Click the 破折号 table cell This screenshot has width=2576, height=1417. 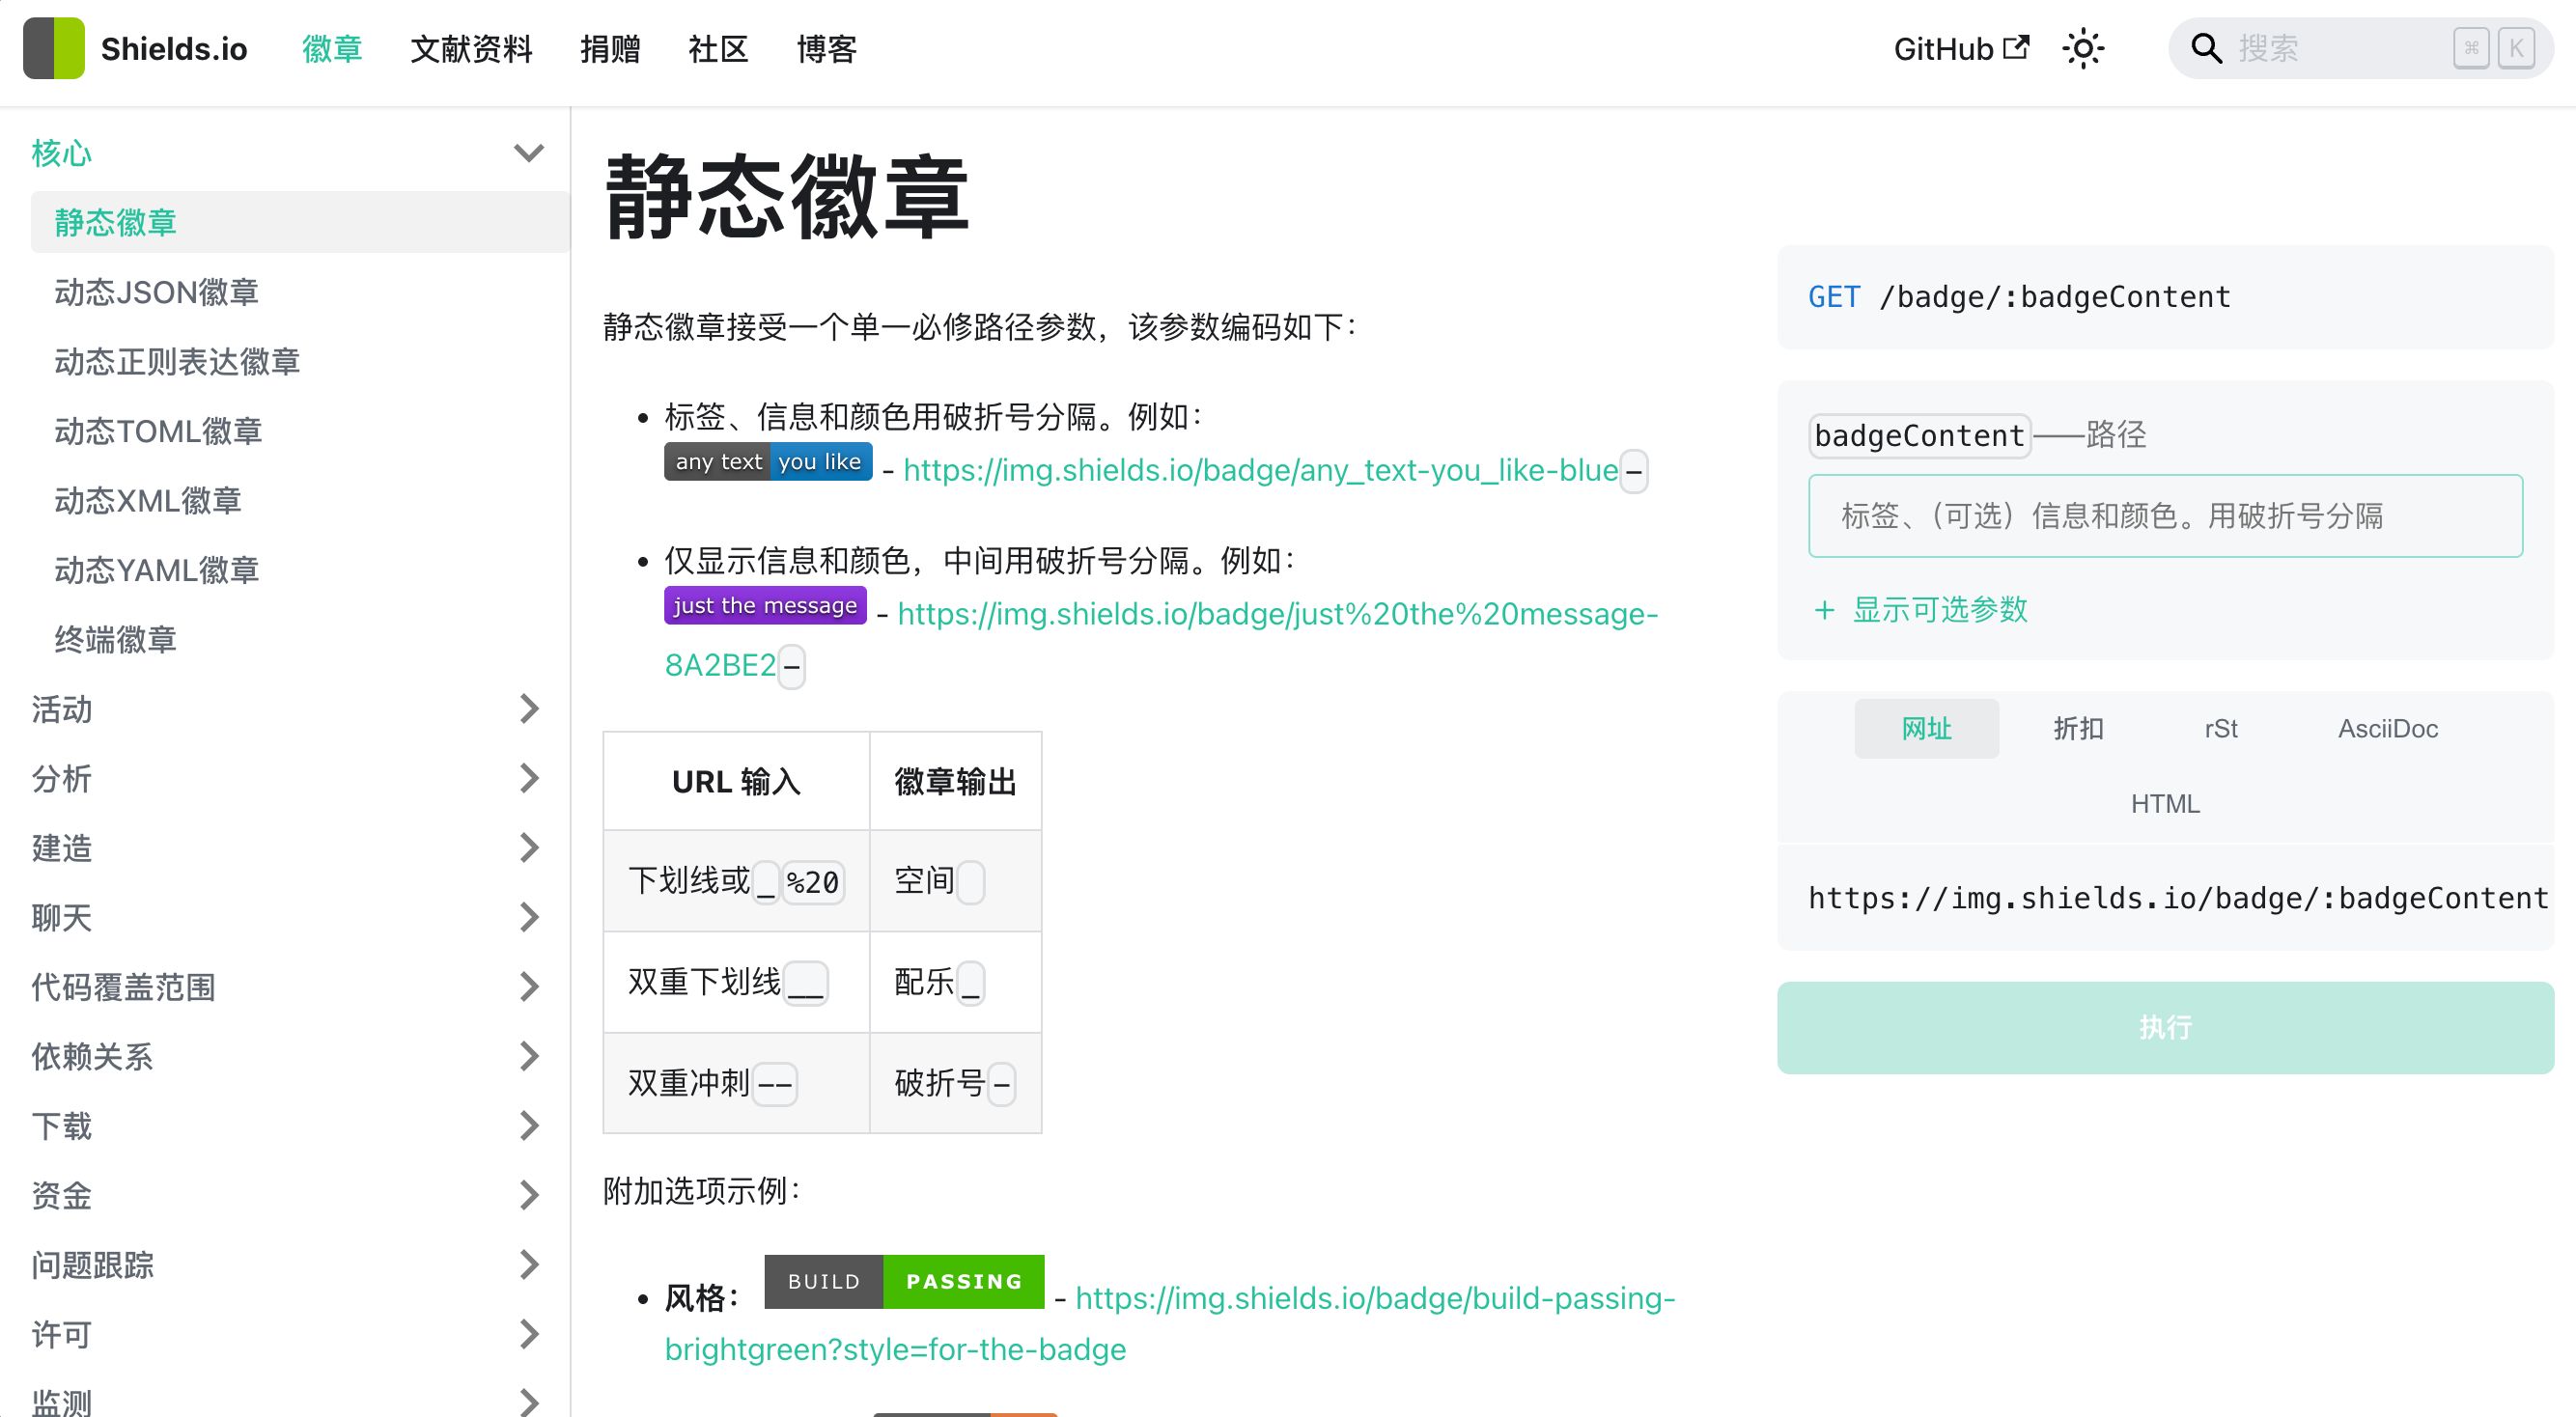[955, 1083]
